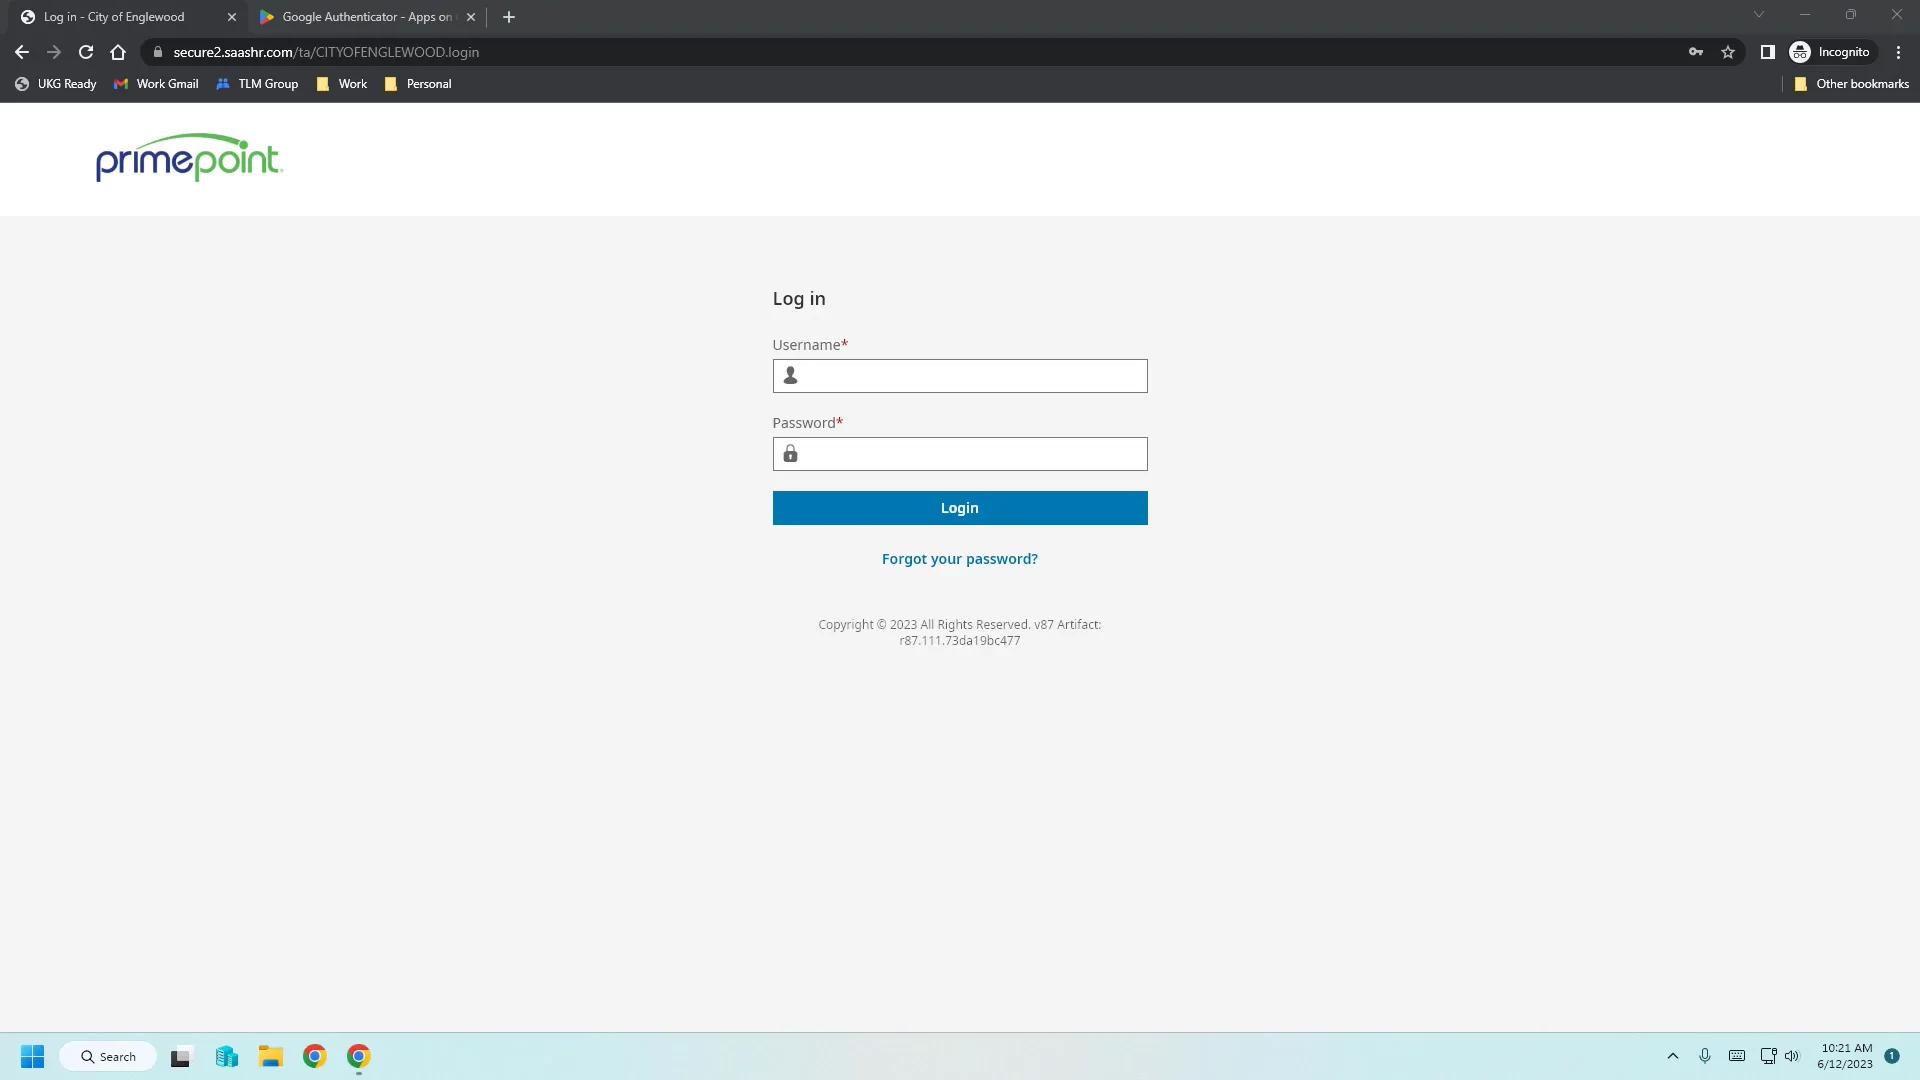Open Task View on taskbar

coord(181,1056)
